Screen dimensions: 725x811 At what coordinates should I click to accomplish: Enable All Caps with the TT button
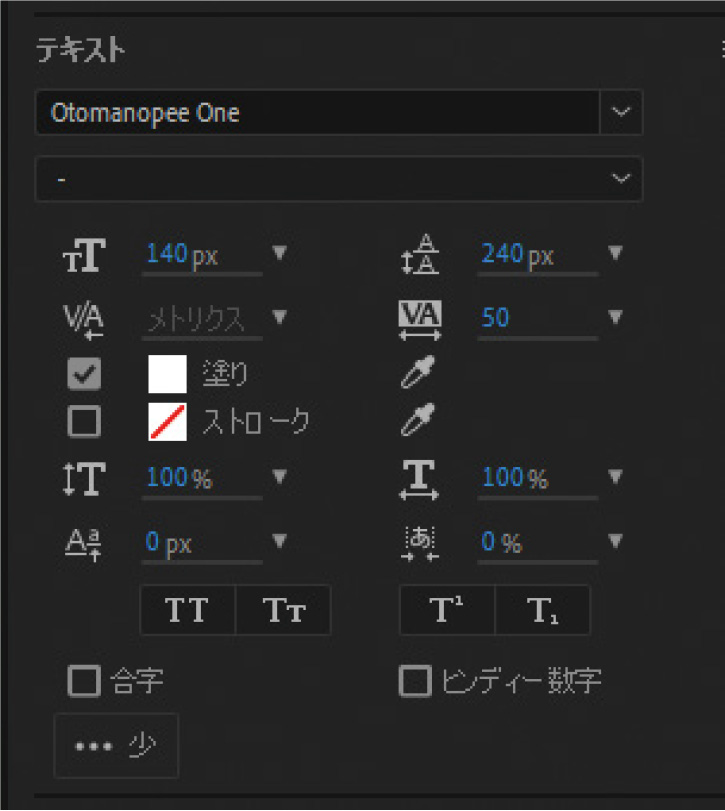pyautogui.click(x=187, y=611)
